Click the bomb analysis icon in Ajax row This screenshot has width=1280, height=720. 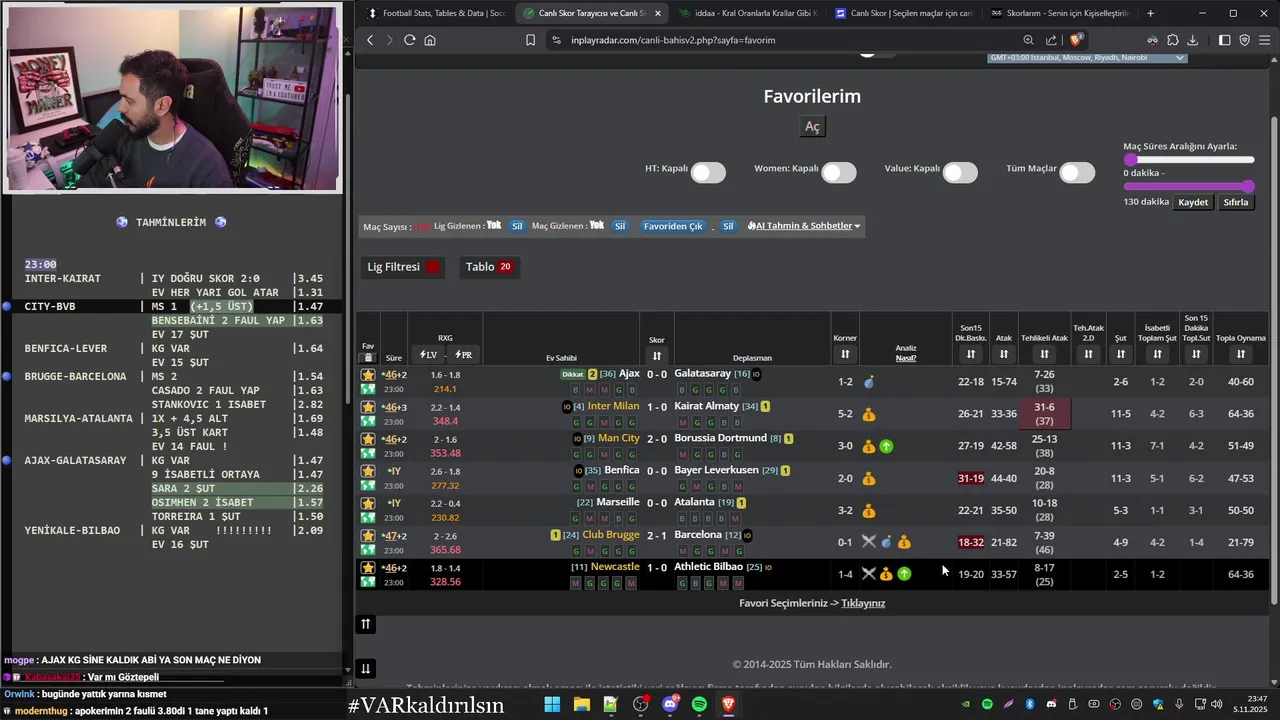tap(869, 382)
